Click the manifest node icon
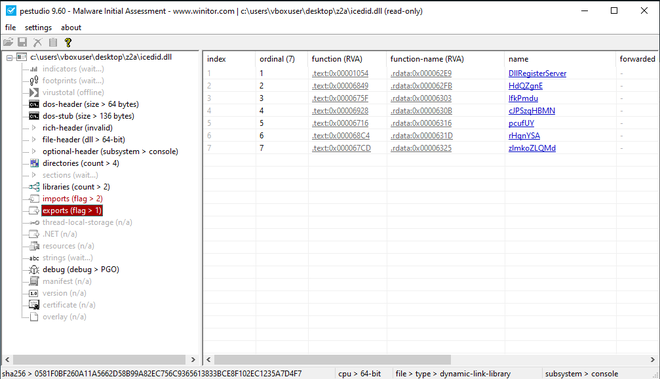 coord(34,281)
